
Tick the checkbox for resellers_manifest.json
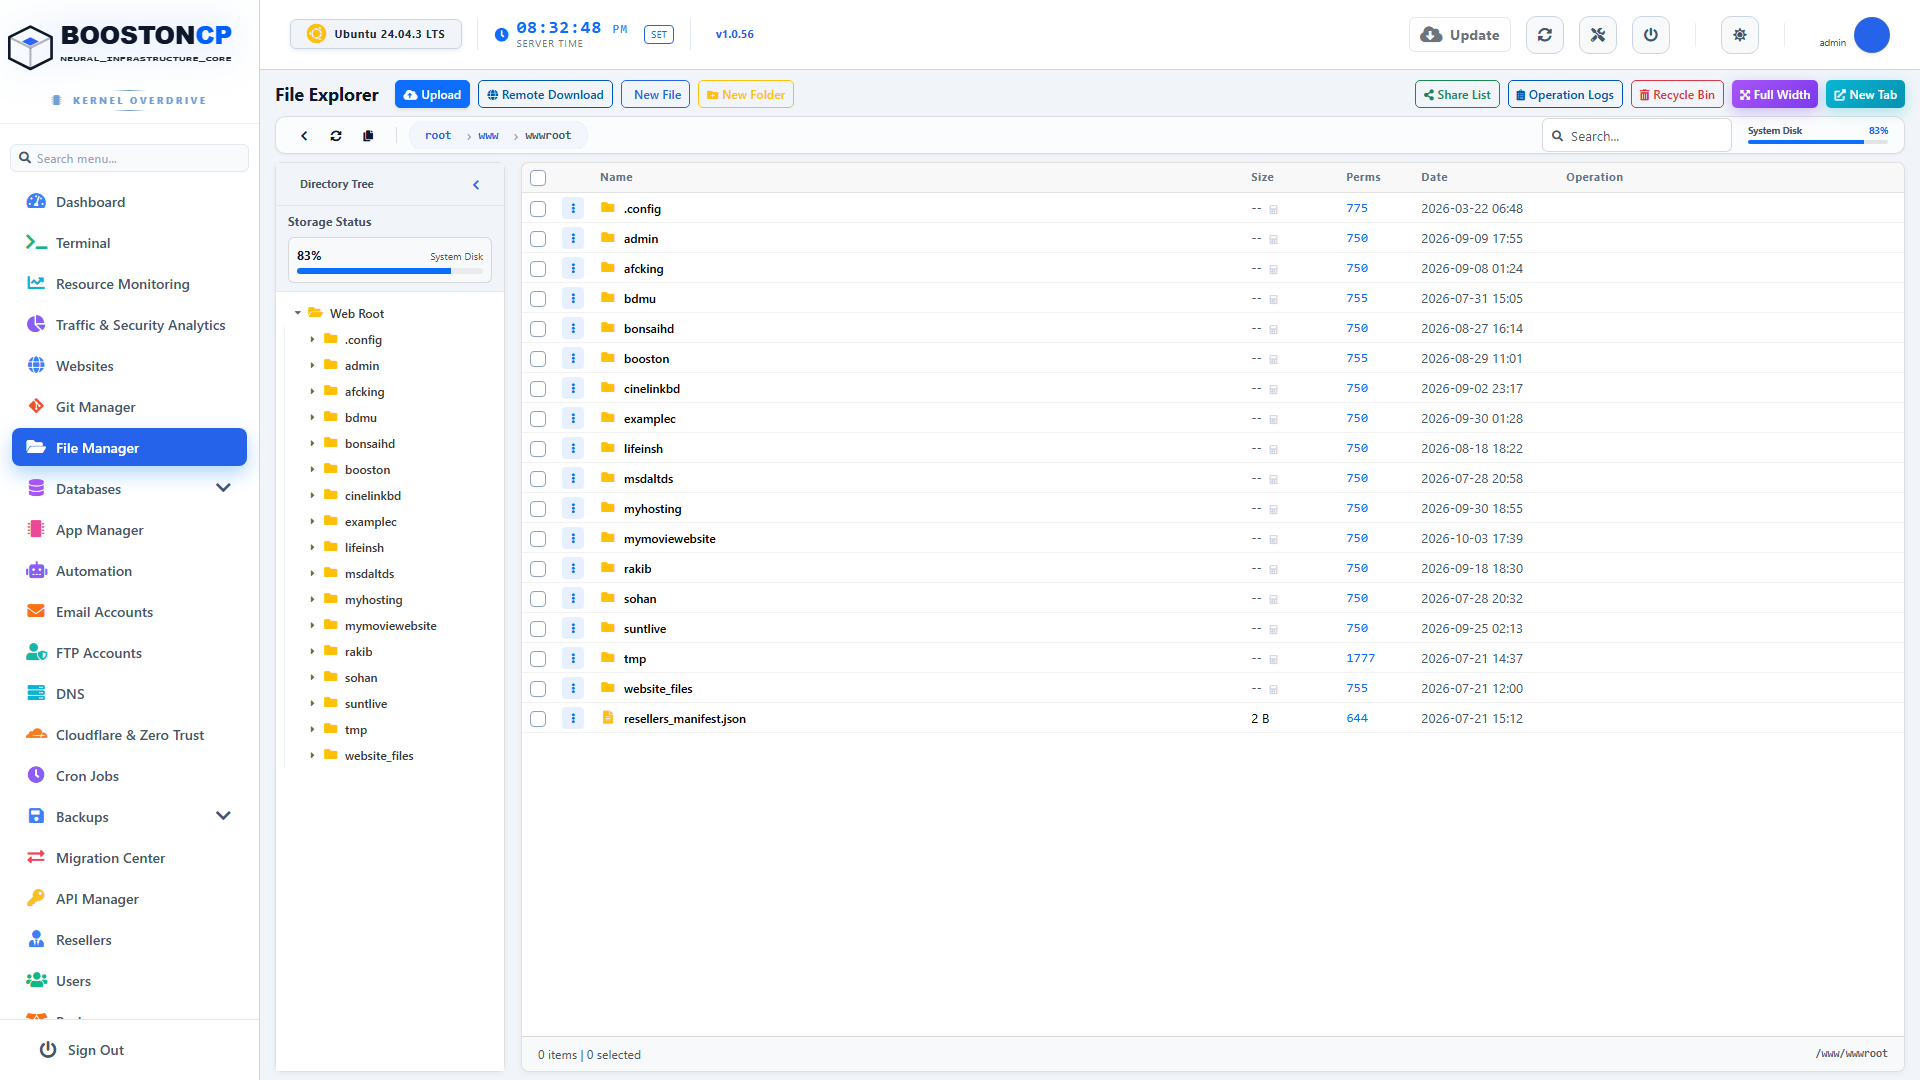[538, 719]
